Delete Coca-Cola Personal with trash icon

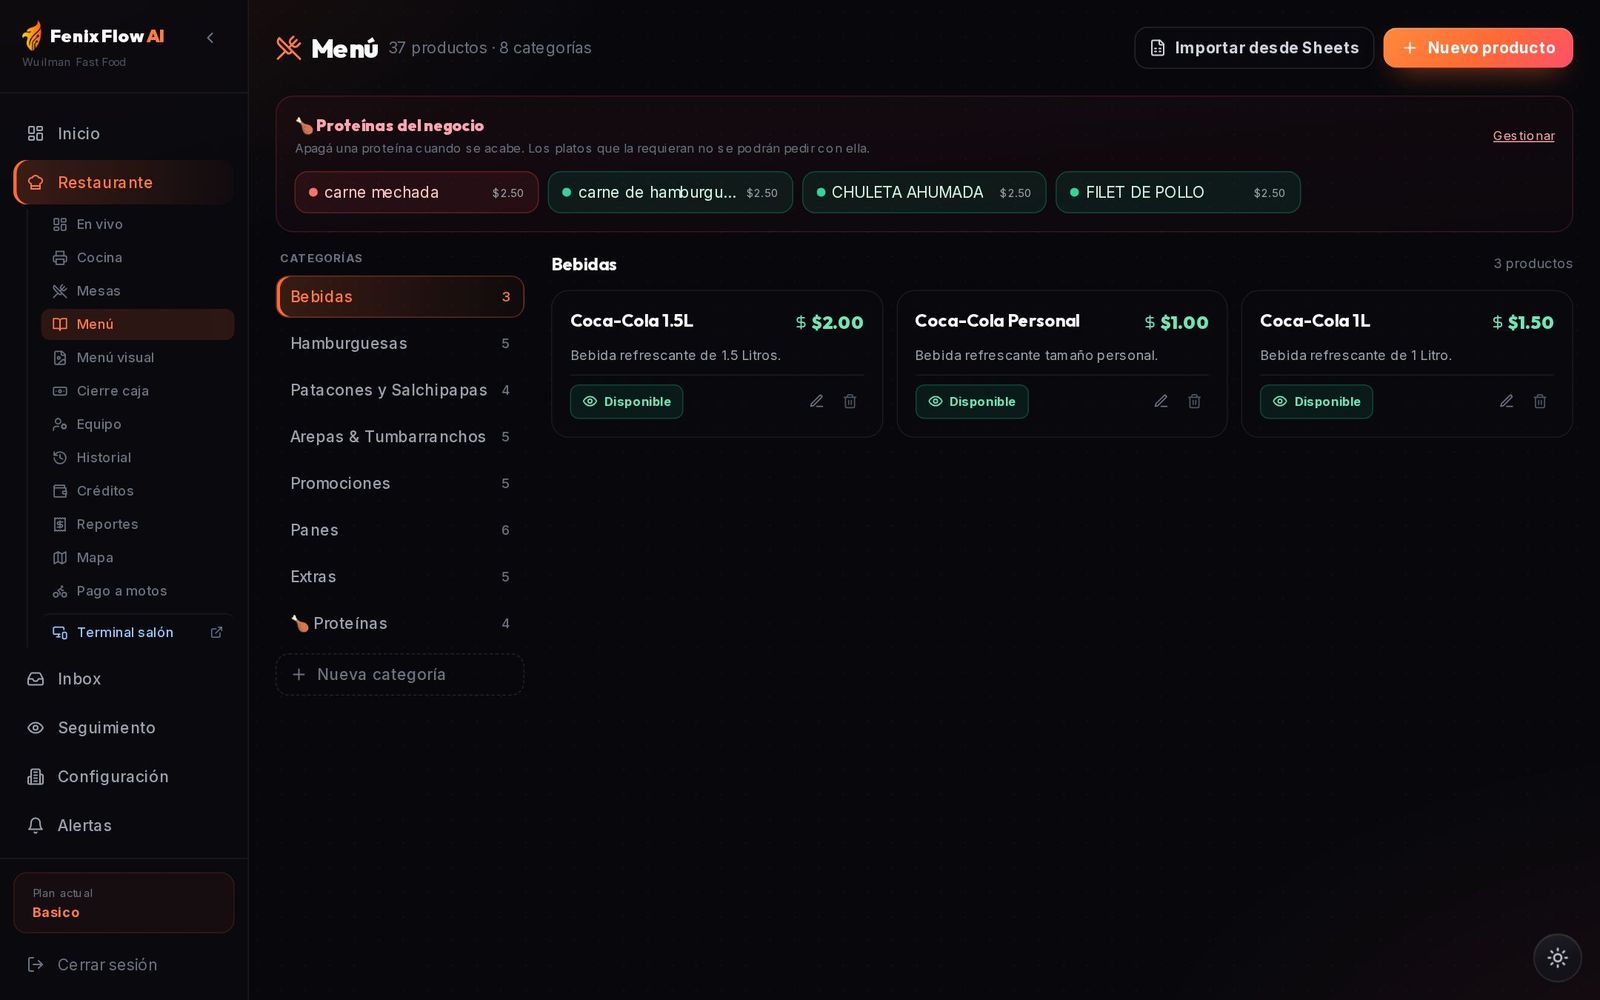[x=1194, y=401]
